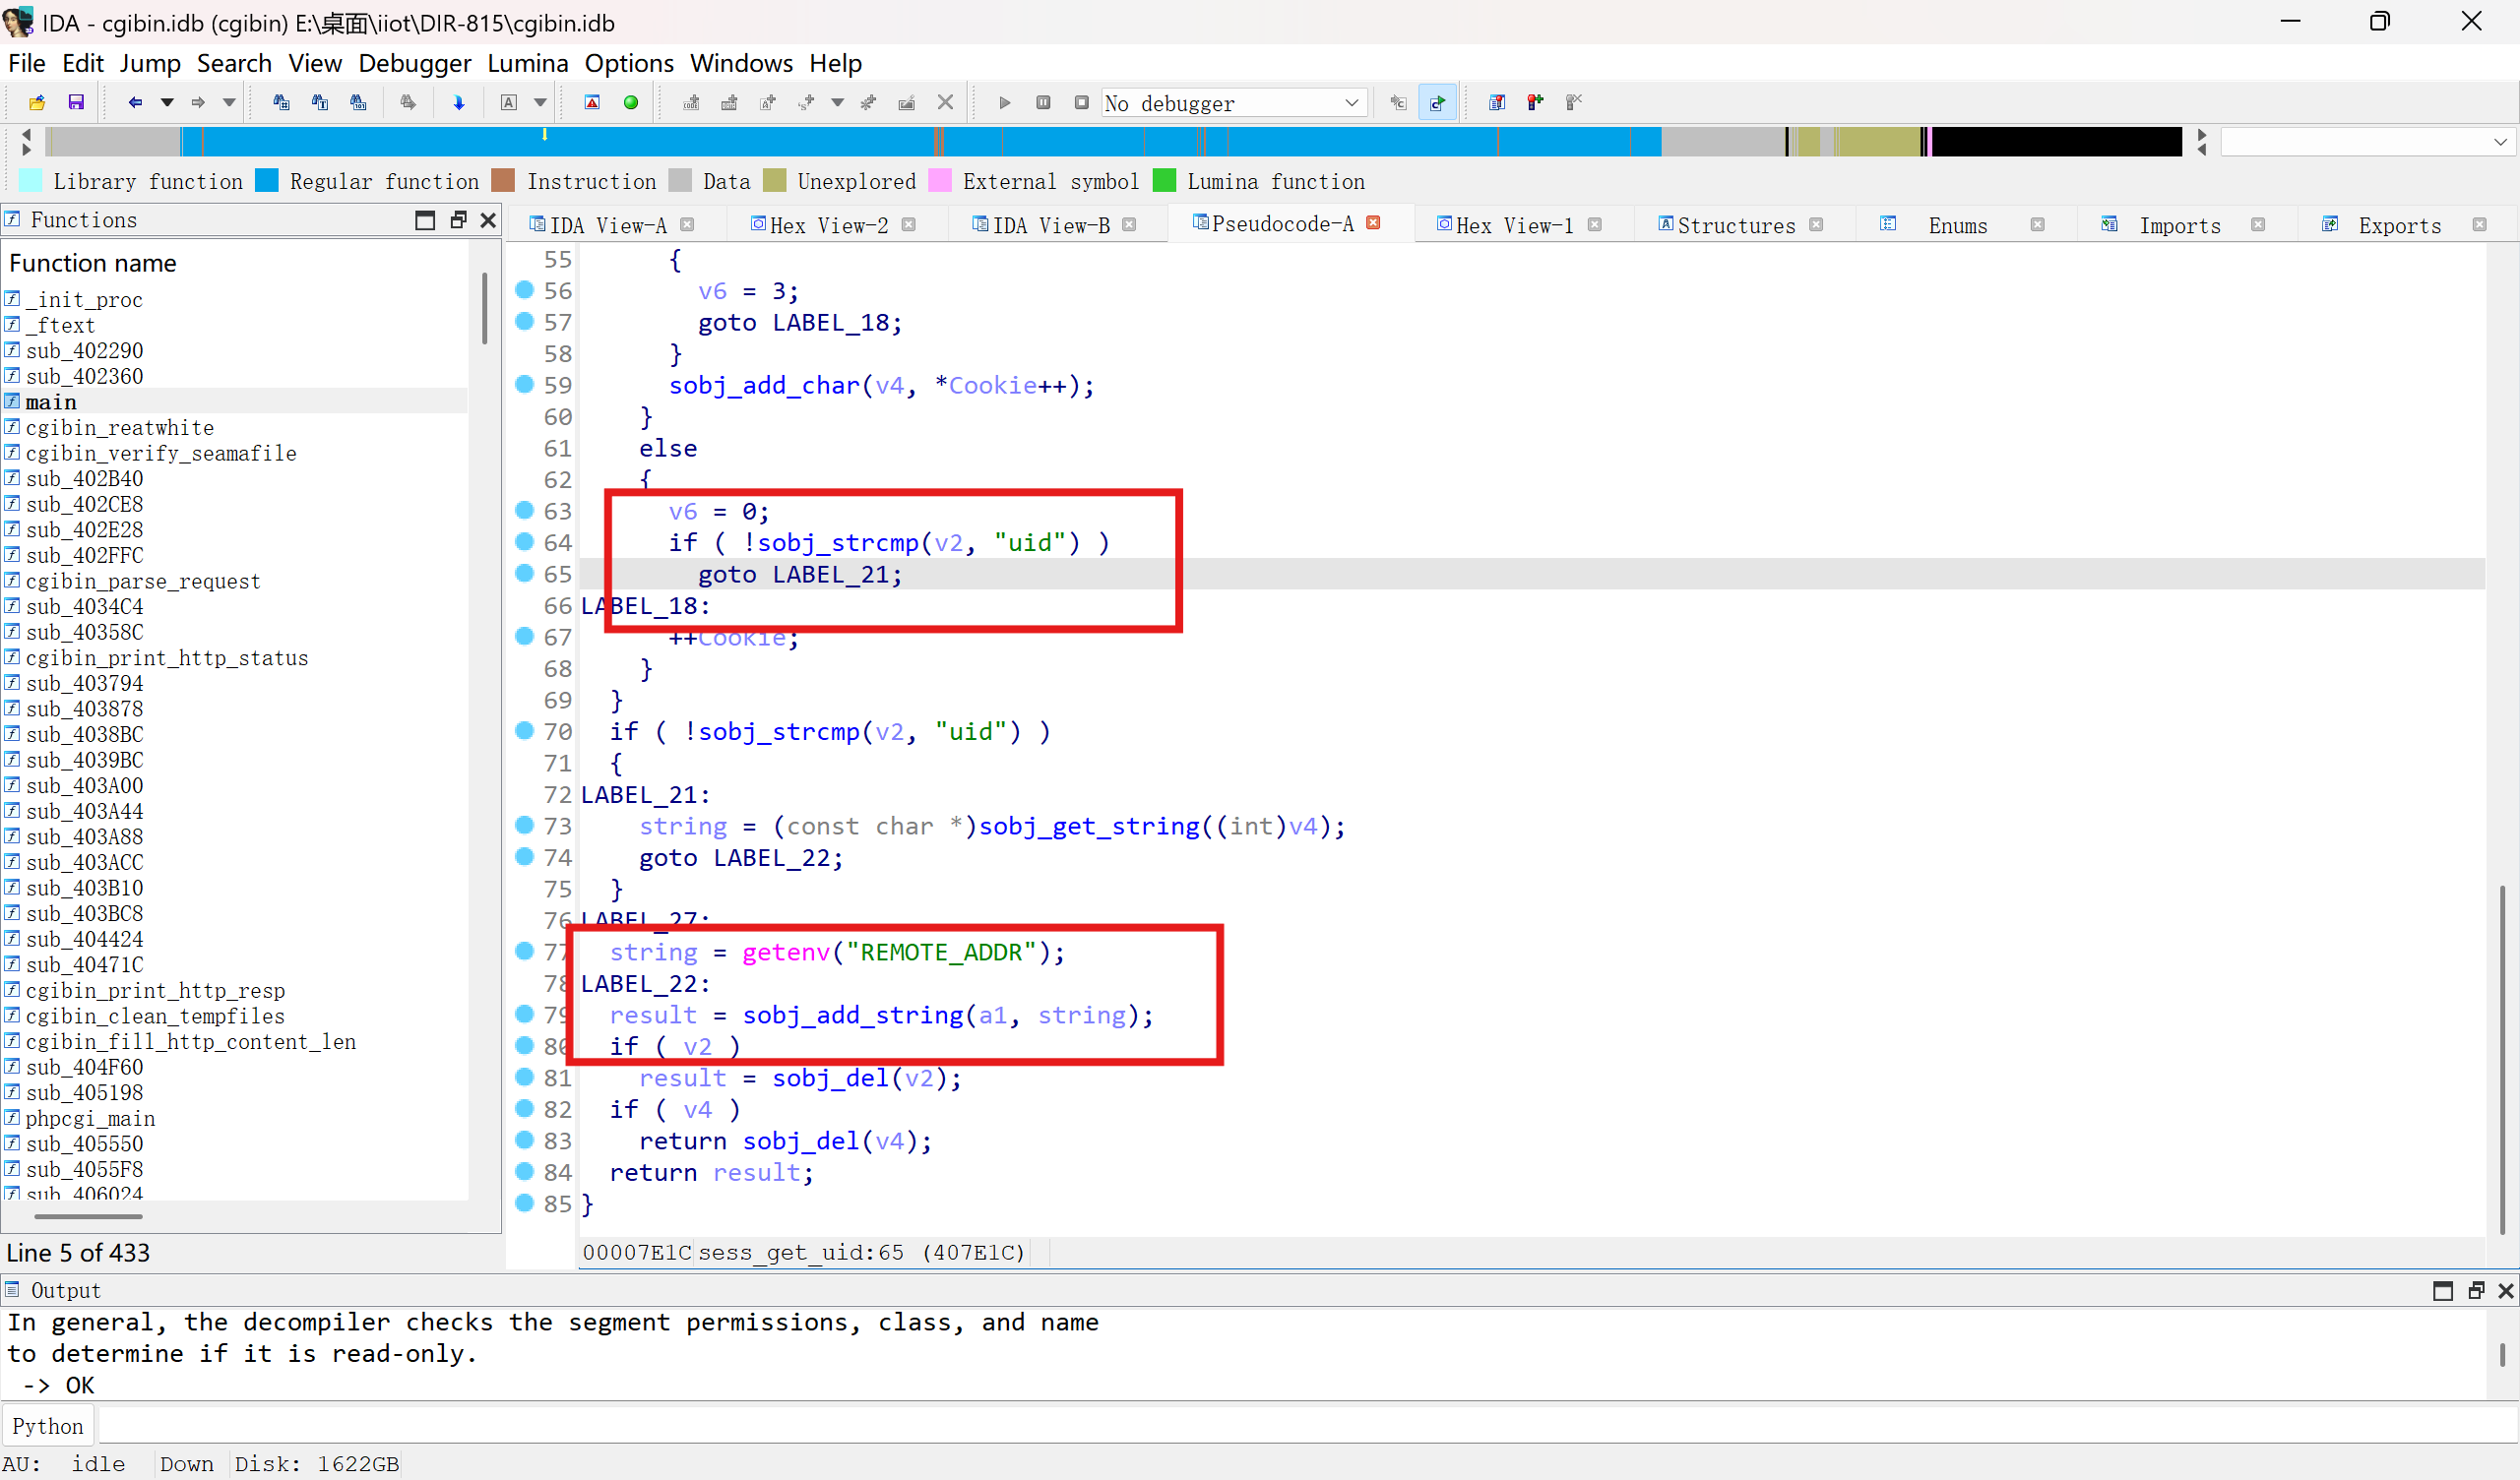2520x1480 pixels.
Task: Toggle breakpoint dot on line 70
Action: (524, 730)
